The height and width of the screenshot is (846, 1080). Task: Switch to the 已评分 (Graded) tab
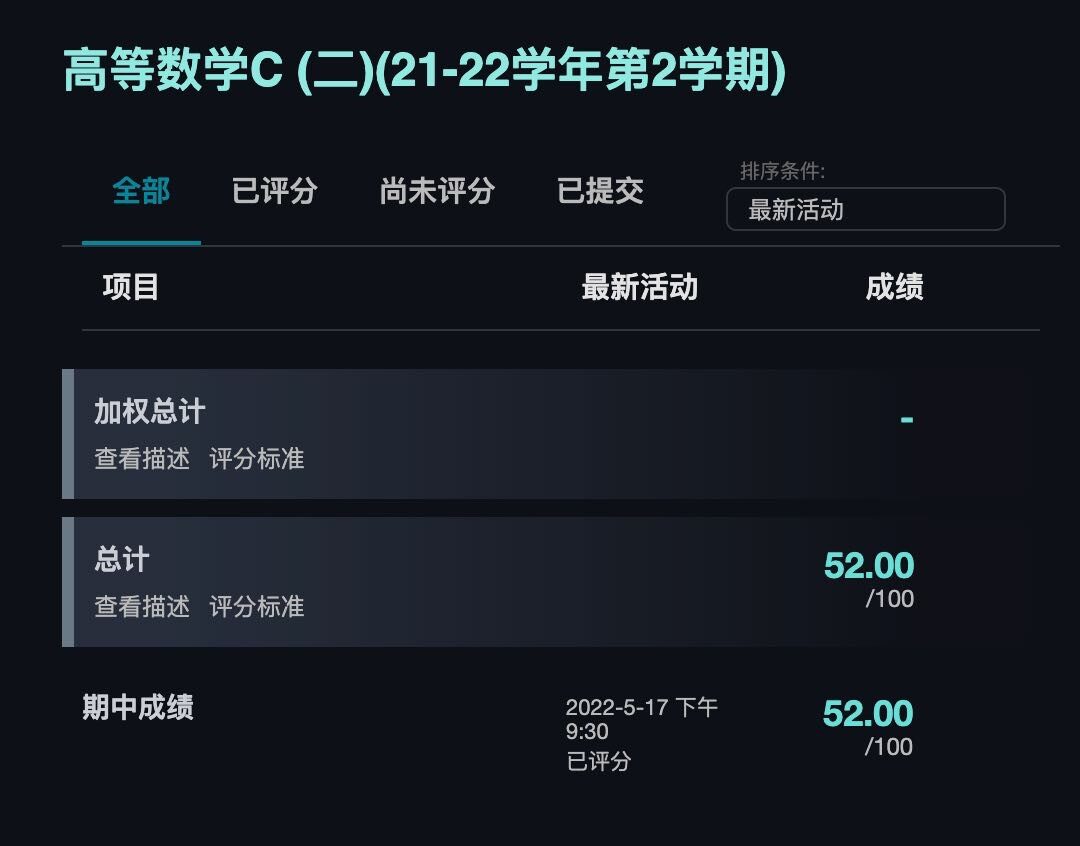coord(273,192)
